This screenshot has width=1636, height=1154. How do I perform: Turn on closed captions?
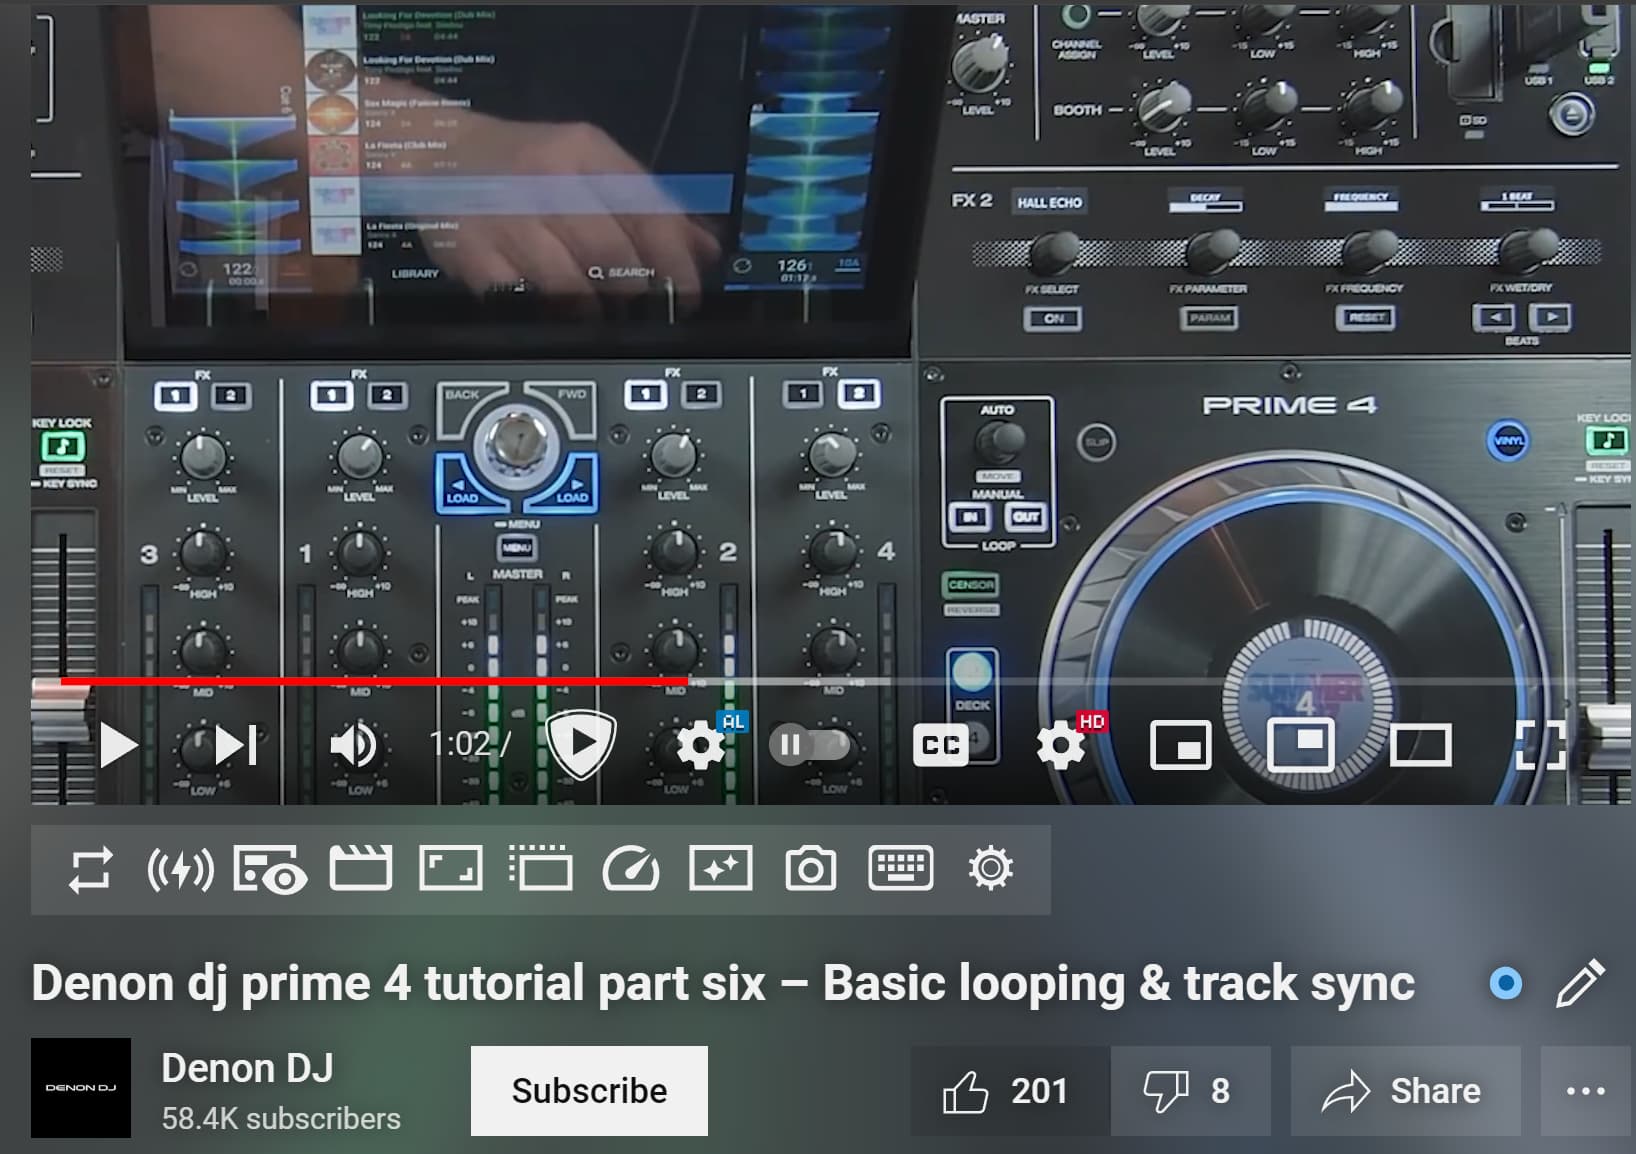pyautogui.click(x=940, y=746)
